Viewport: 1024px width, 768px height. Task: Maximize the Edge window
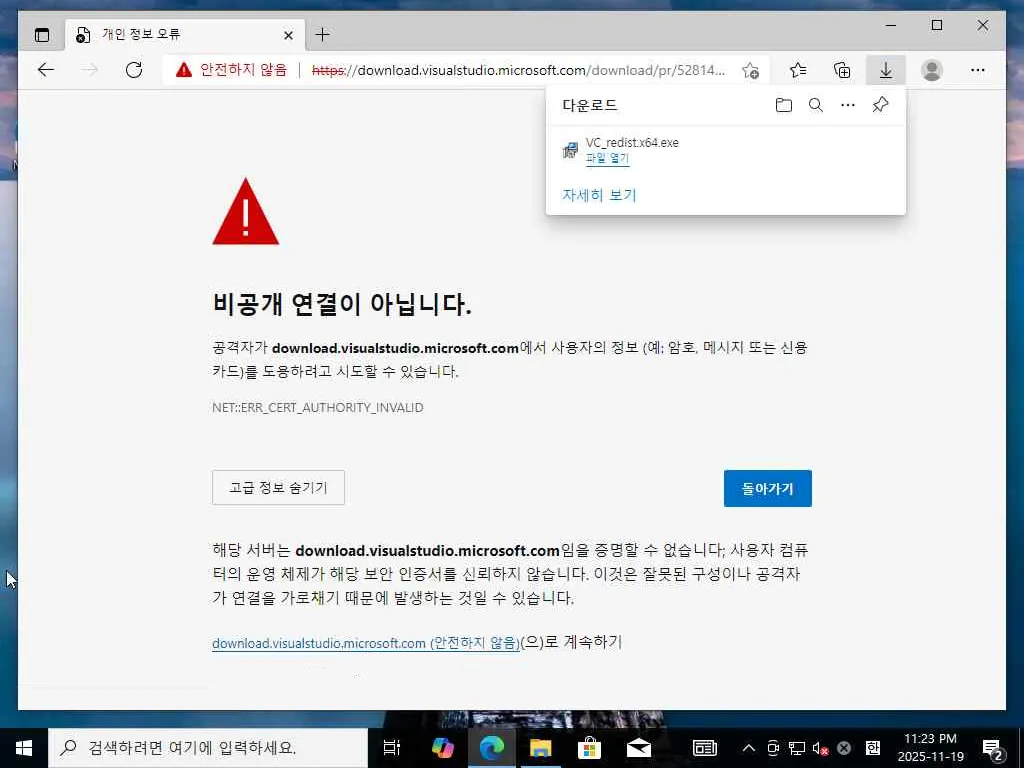click(x=936, y=25)
